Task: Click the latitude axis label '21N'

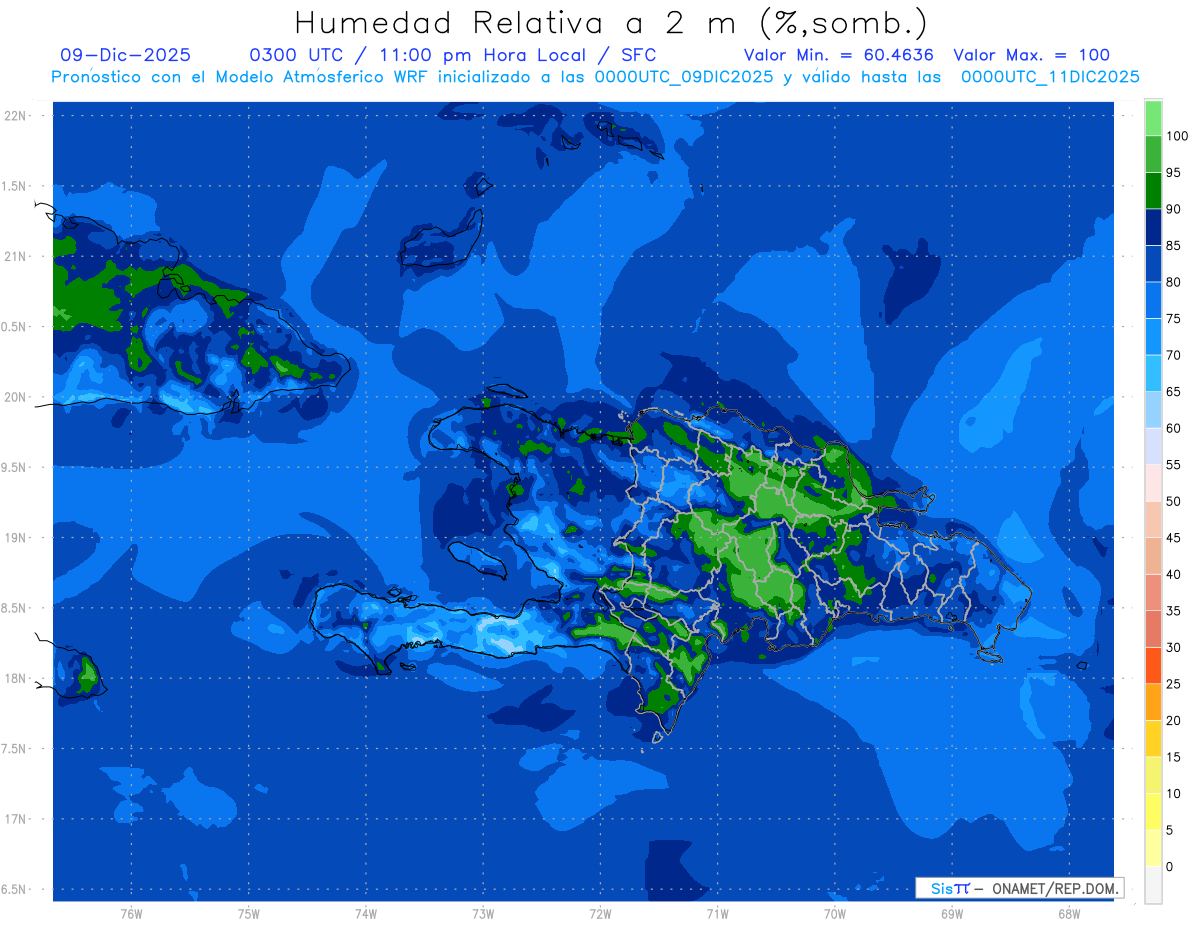Action: 15,256
